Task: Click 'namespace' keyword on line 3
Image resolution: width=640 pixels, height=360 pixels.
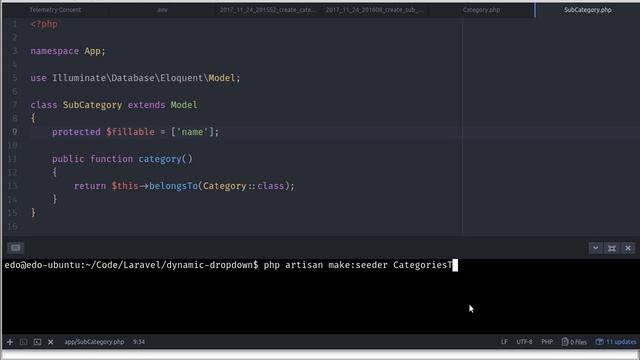Action: coord(55,51)
